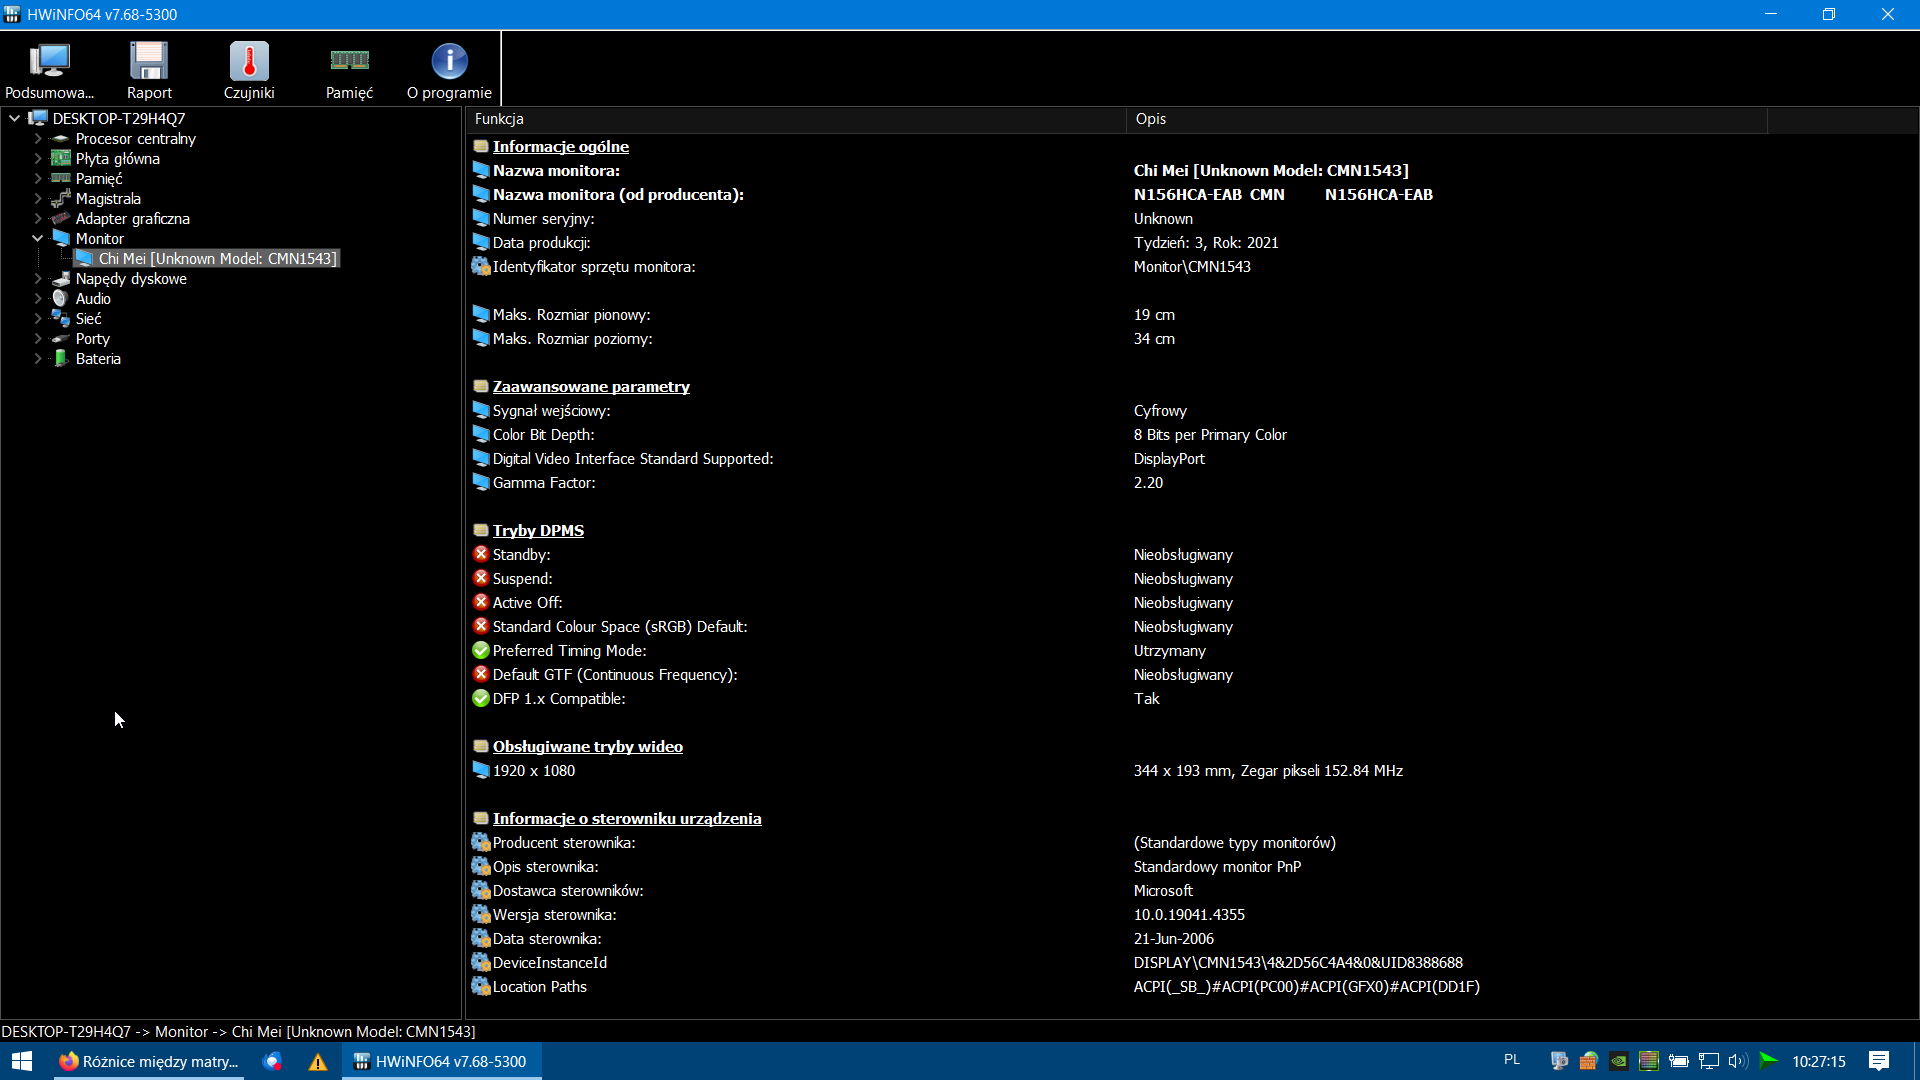Click the HWiNFO64 v7.68-5300 taskbar button

[442, 1061]
